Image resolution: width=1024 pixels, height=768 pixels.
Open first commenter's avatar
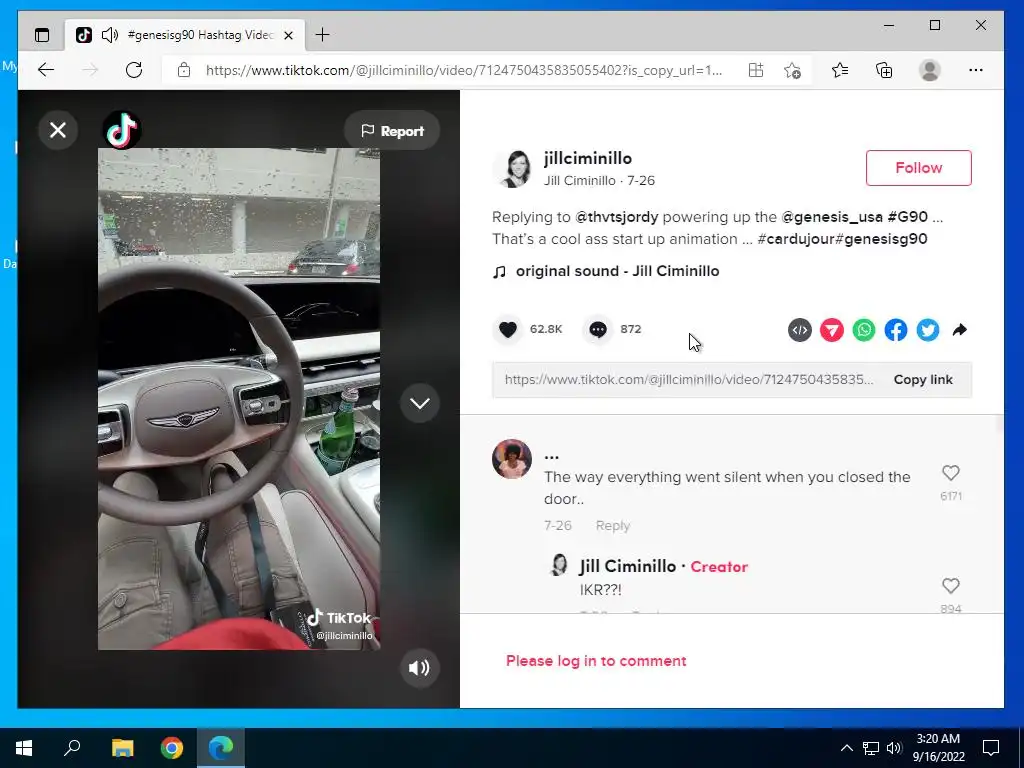[x=511, y=459]
